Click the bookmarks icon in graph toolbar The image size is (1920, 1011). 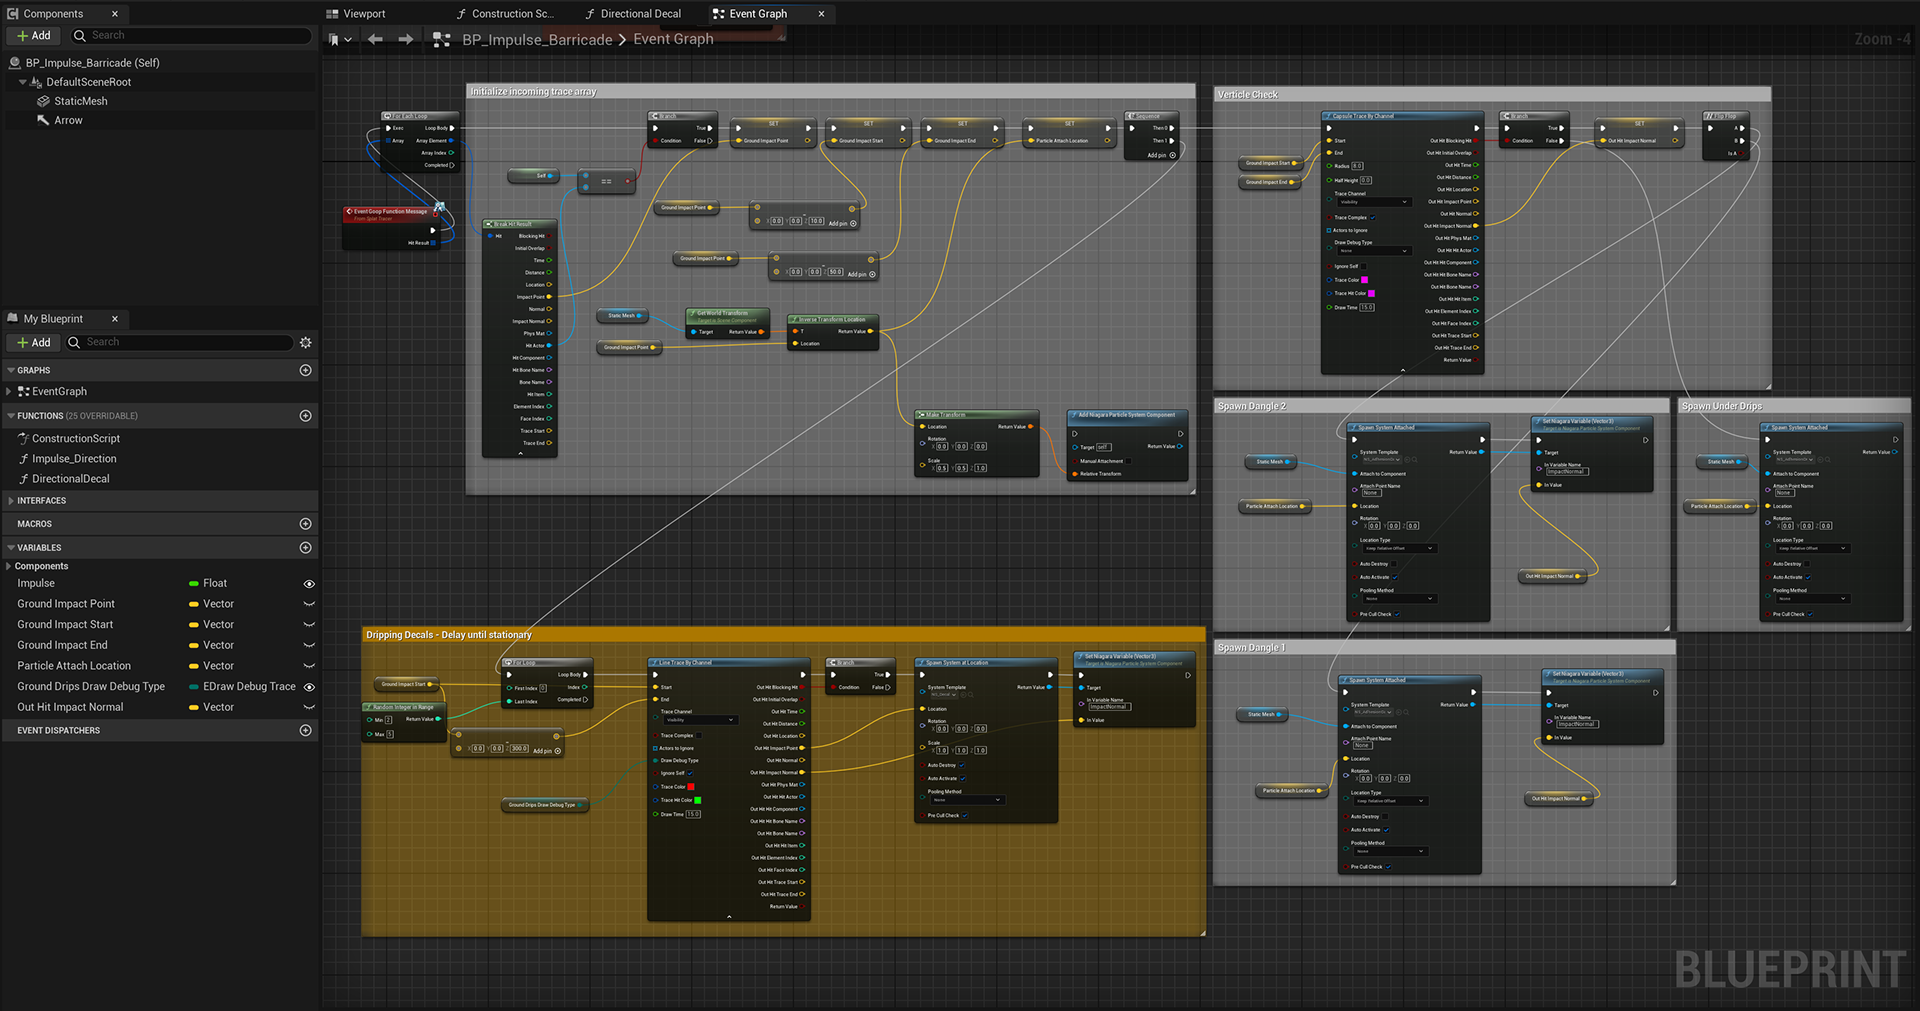pyautogui.click(x=335, y=40)
